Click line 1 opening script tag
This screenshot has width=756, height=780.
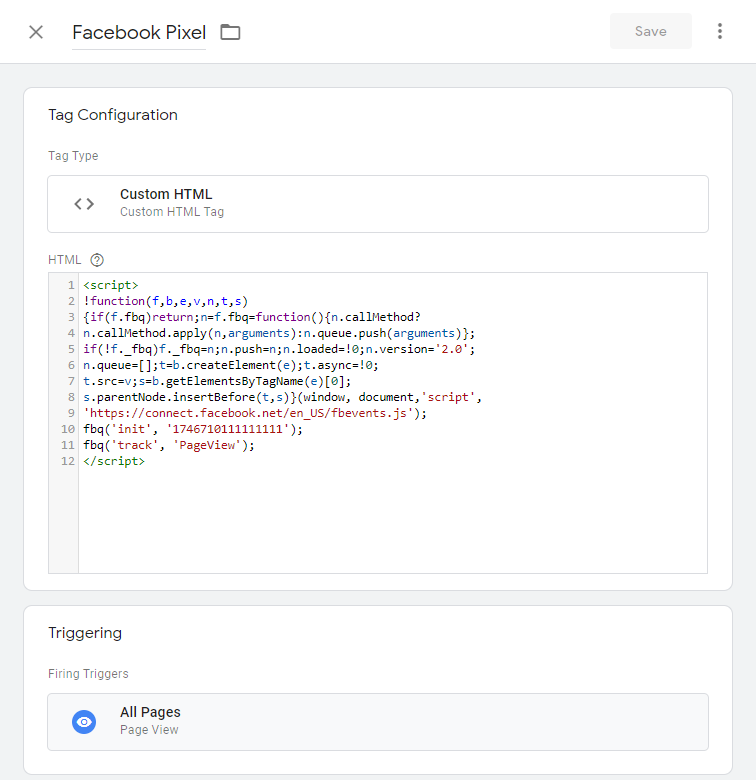point(110,286)
